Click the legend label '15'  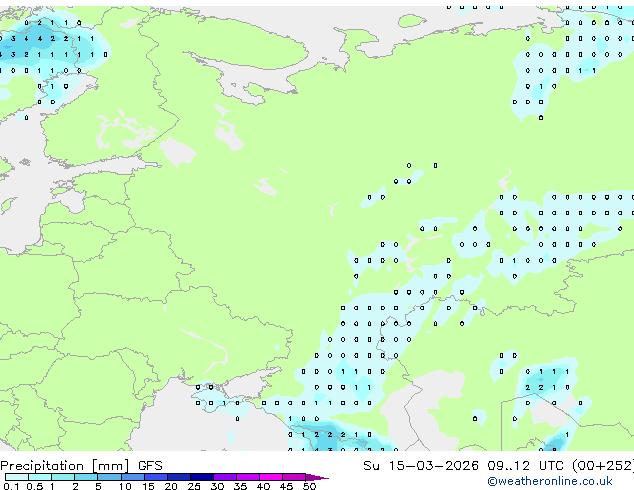[148, 486]
